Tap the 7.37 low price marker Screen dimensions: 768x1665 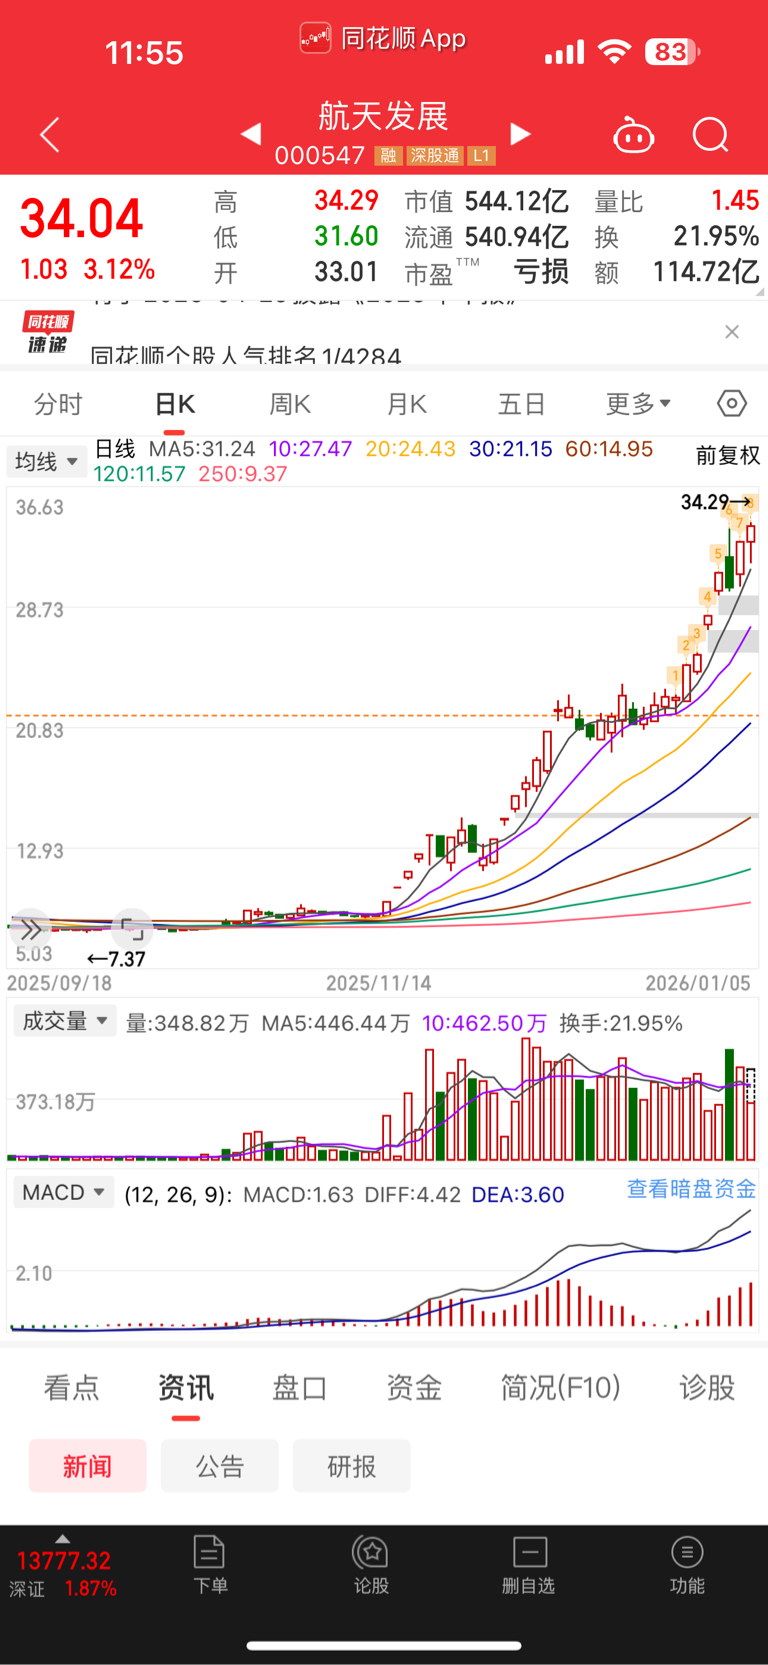pyautogui.click(x=117, y=959)
